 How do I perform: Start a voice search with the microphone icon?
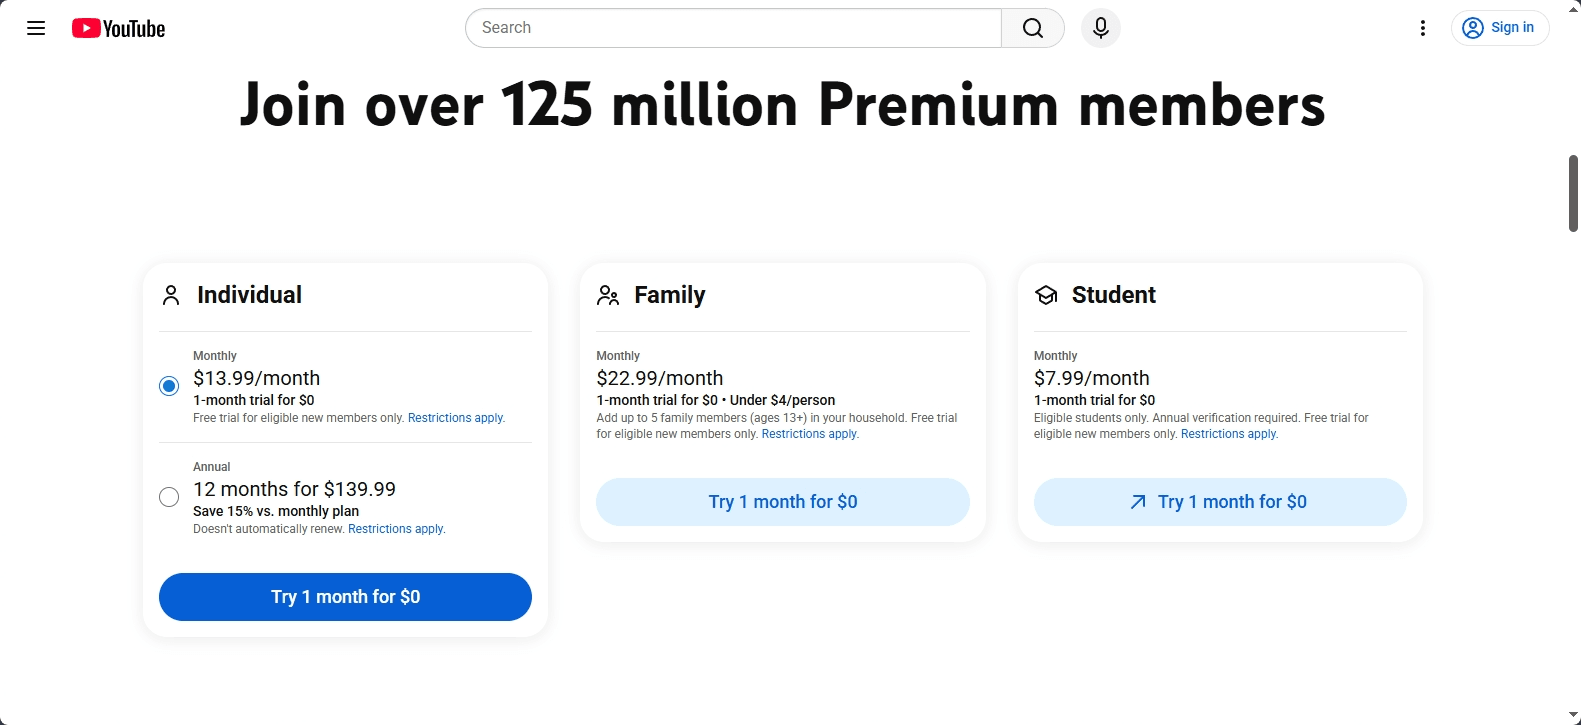1100,28
